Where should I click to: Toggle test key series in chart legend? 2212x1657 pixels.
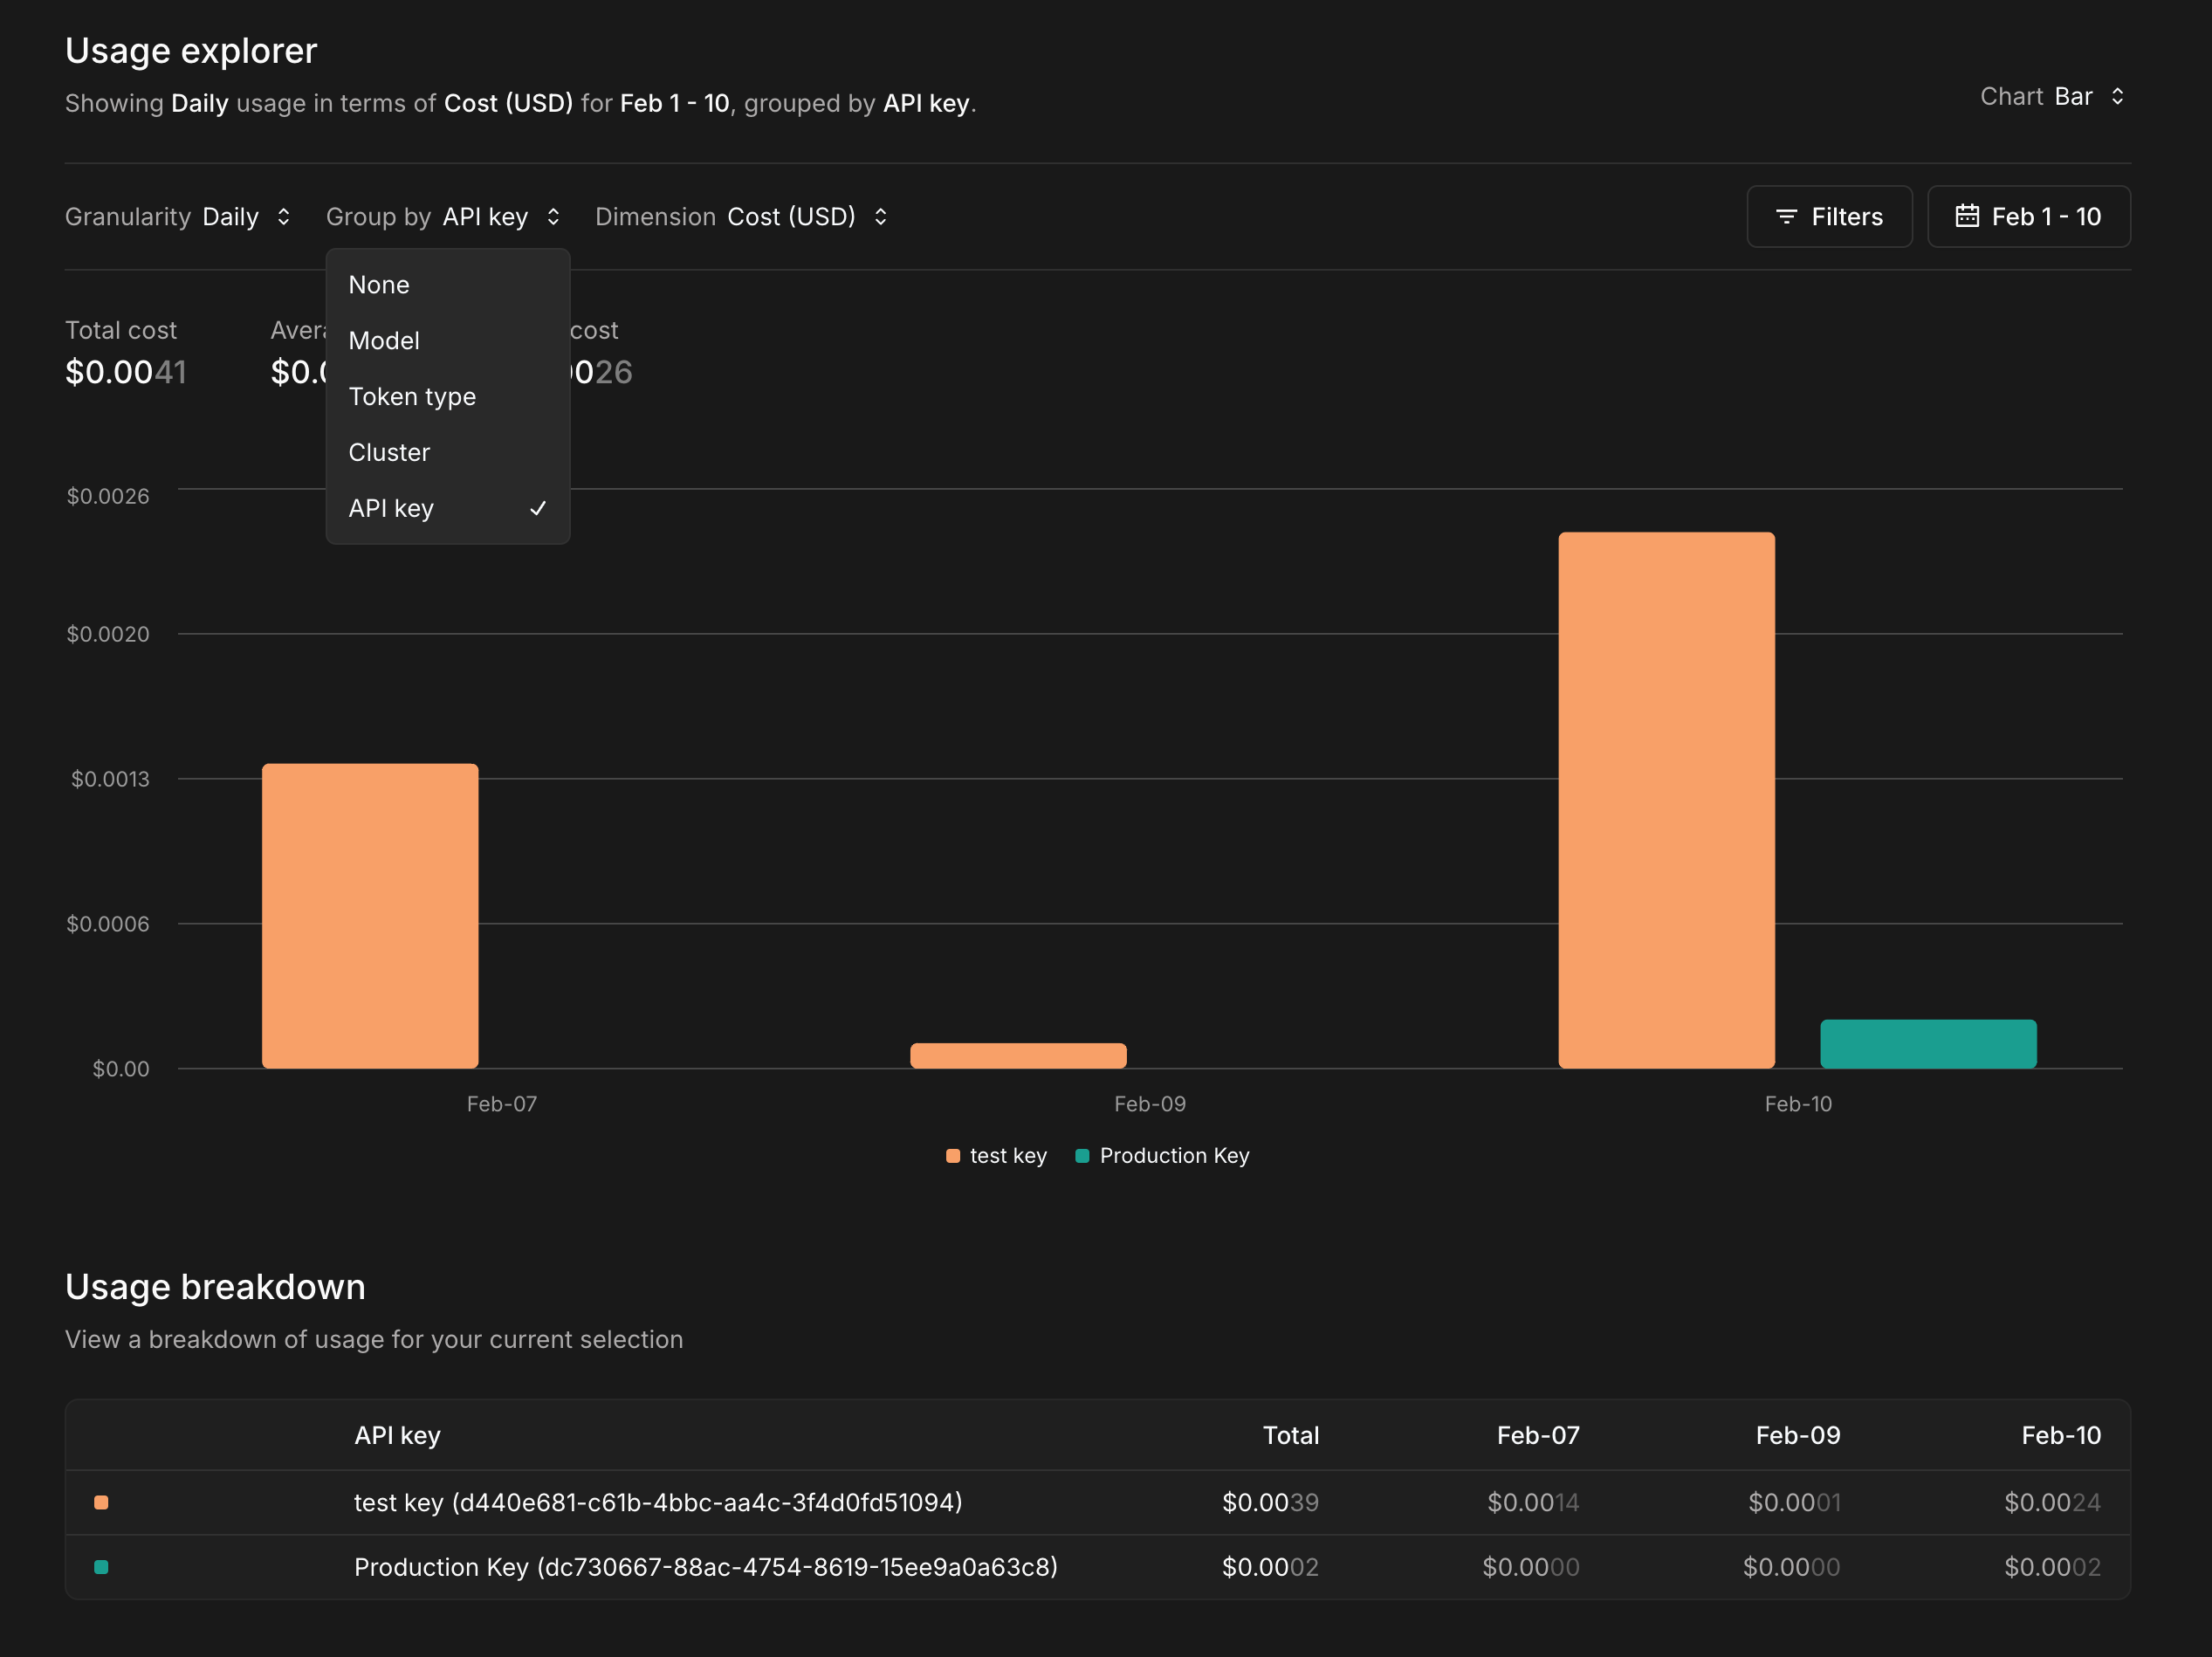click(1007, 1156)
